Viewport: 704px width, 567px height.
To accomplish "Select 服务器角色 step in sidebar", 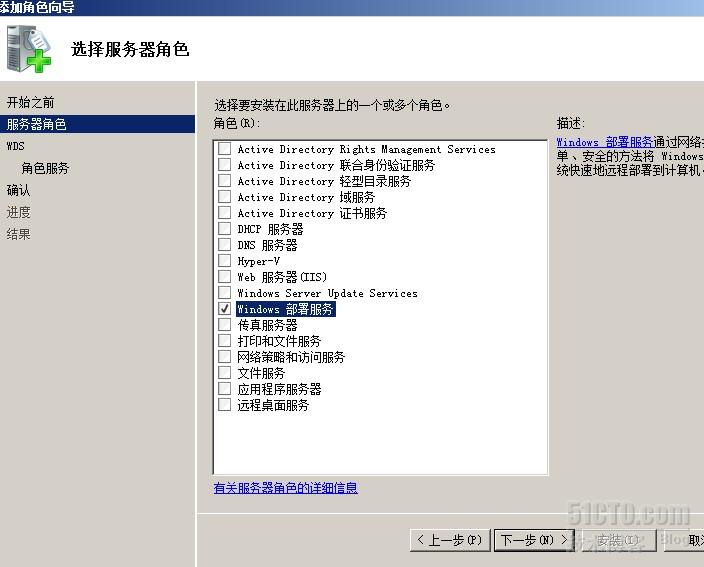I will tap(97, 124).
